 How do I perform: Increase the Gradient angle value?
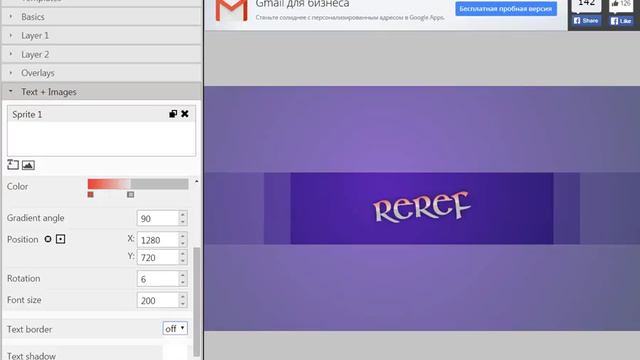tap(183, 214)
